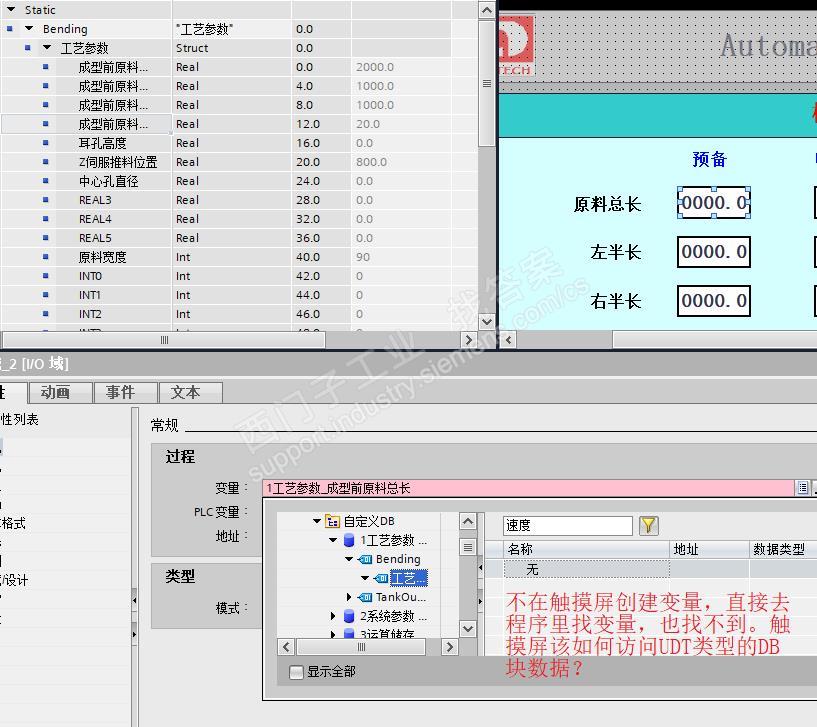This screenshot has width=817, height=727.
Task: Click the blue marker beside REAL3
Action: (x=46, y=200)
